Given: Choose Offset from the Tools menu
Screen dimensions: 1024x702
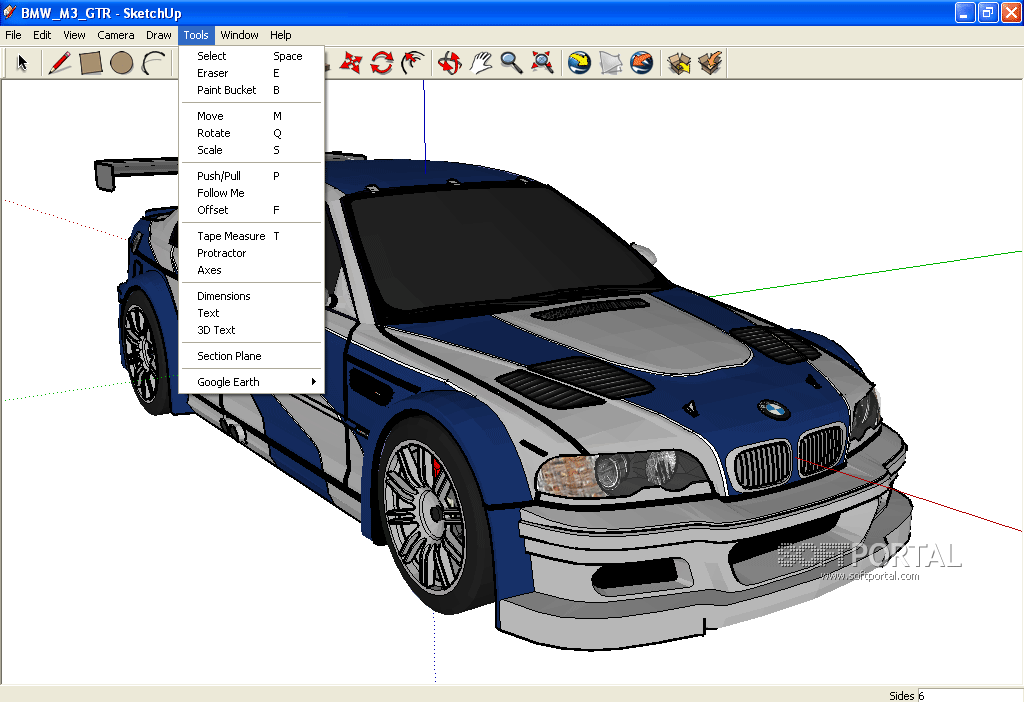Looking at the screenshot, I should point(251,210).
